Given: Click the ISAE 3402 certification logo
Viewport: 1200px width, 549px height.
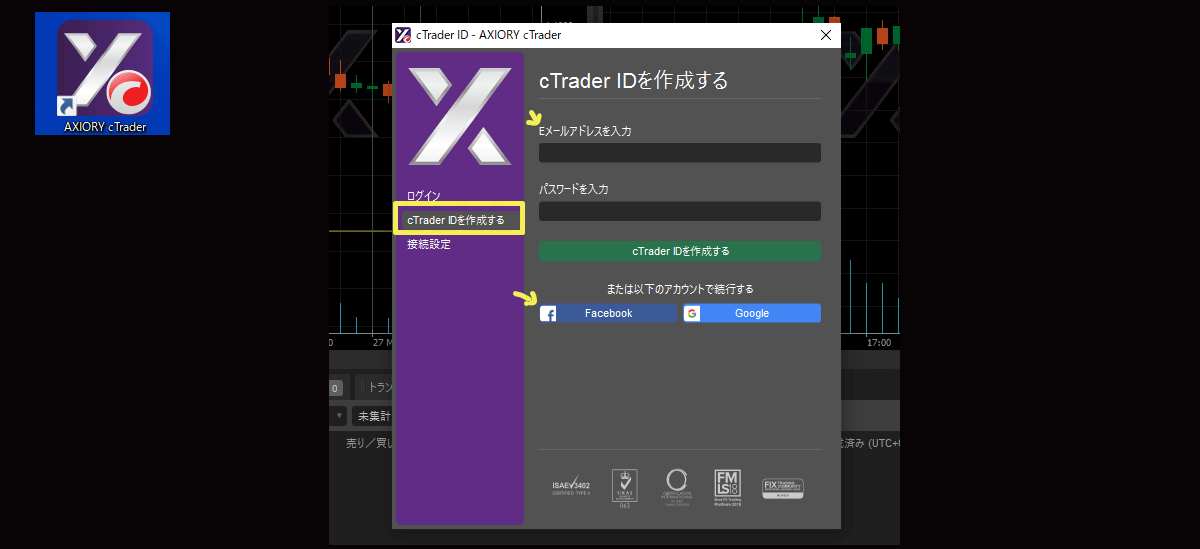Looking at the screenshot, I should coord(571,487).
